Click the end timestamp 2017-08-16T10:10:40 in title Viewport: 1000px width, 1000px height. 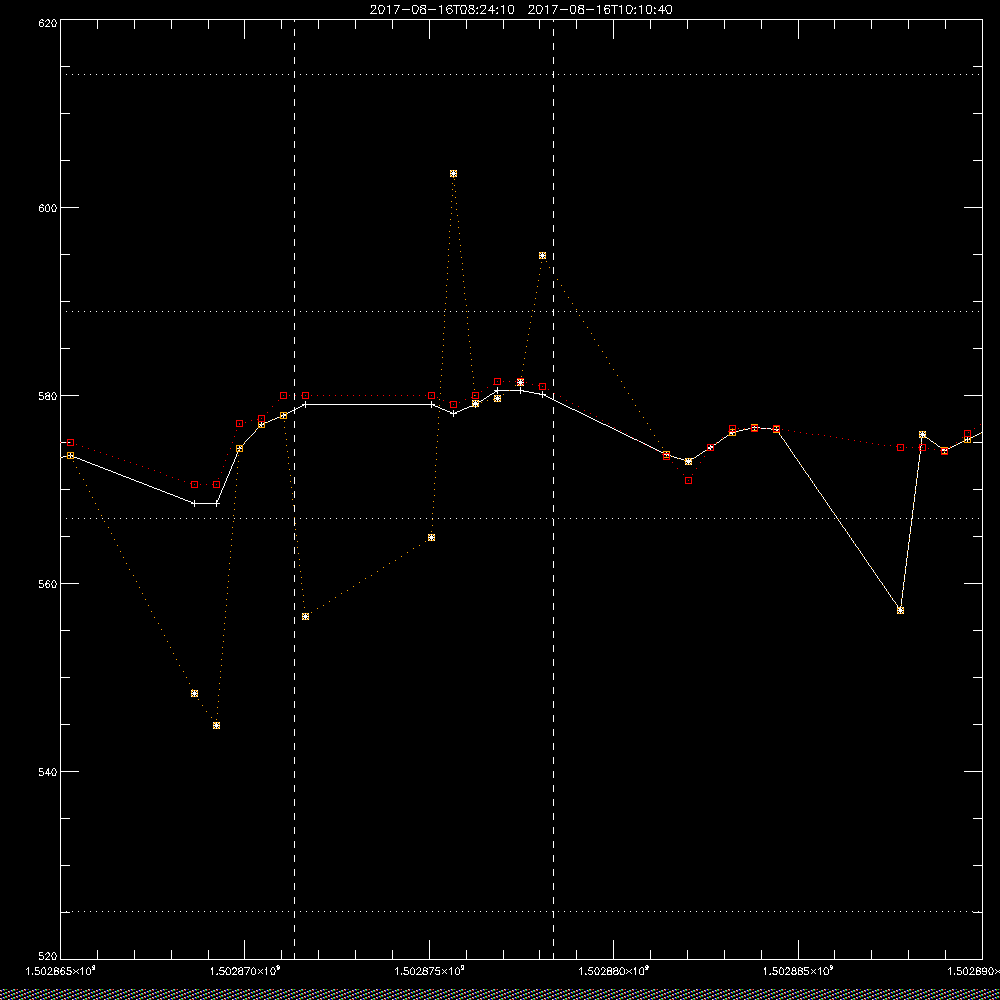pos(600,10)
